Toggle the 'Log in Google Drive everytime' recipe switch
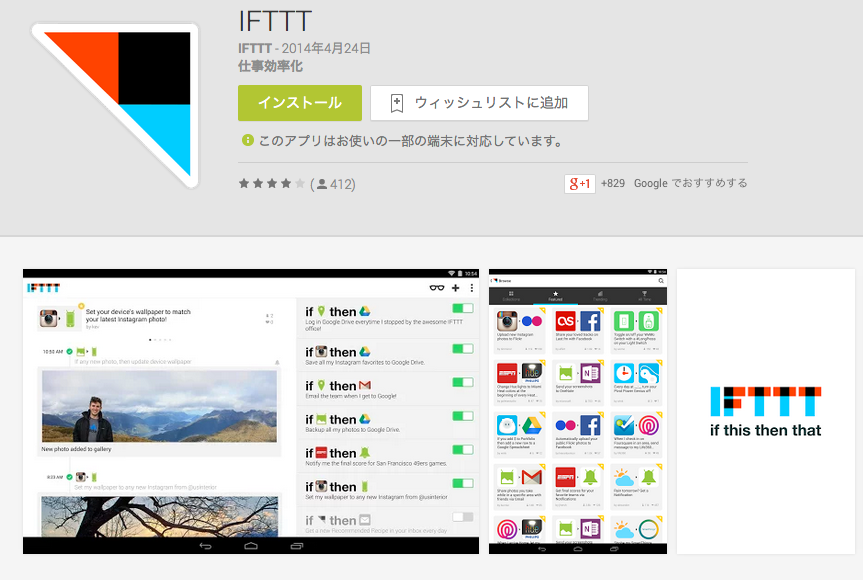The width and height of the screenshot is (863, 580). point(463,308)
